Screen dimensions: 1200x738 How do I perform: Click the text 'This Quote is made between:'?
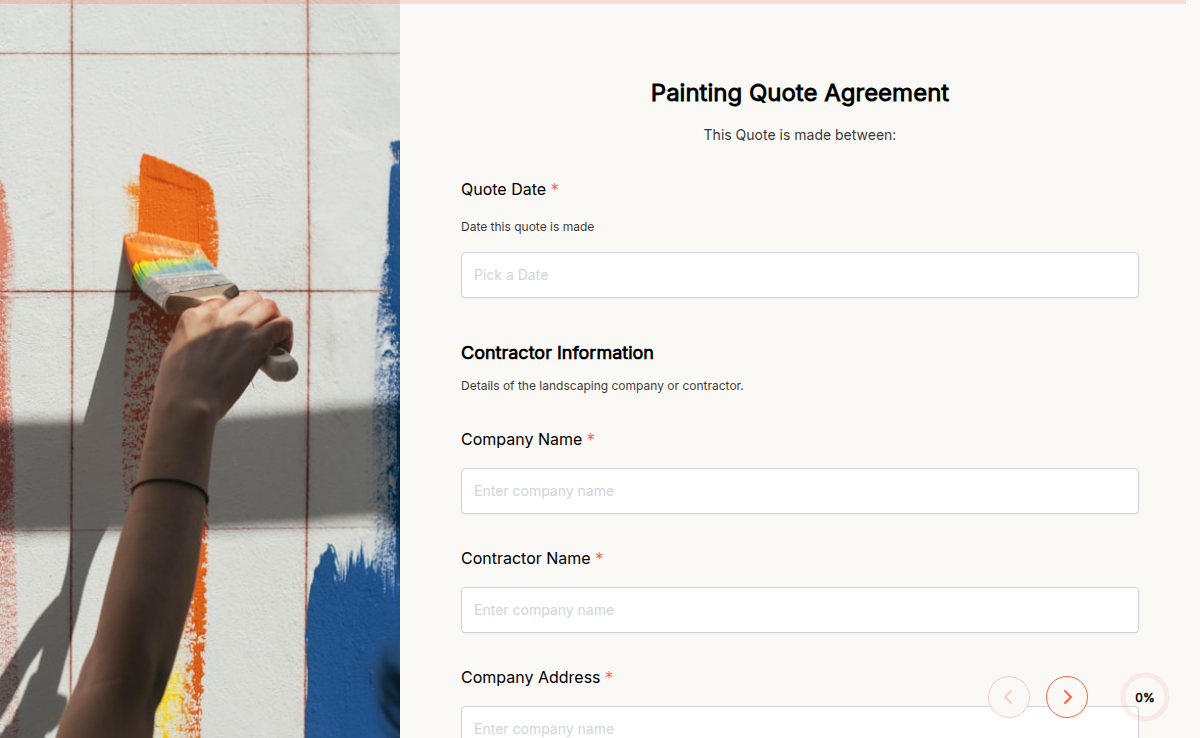(x=800, y=134)
